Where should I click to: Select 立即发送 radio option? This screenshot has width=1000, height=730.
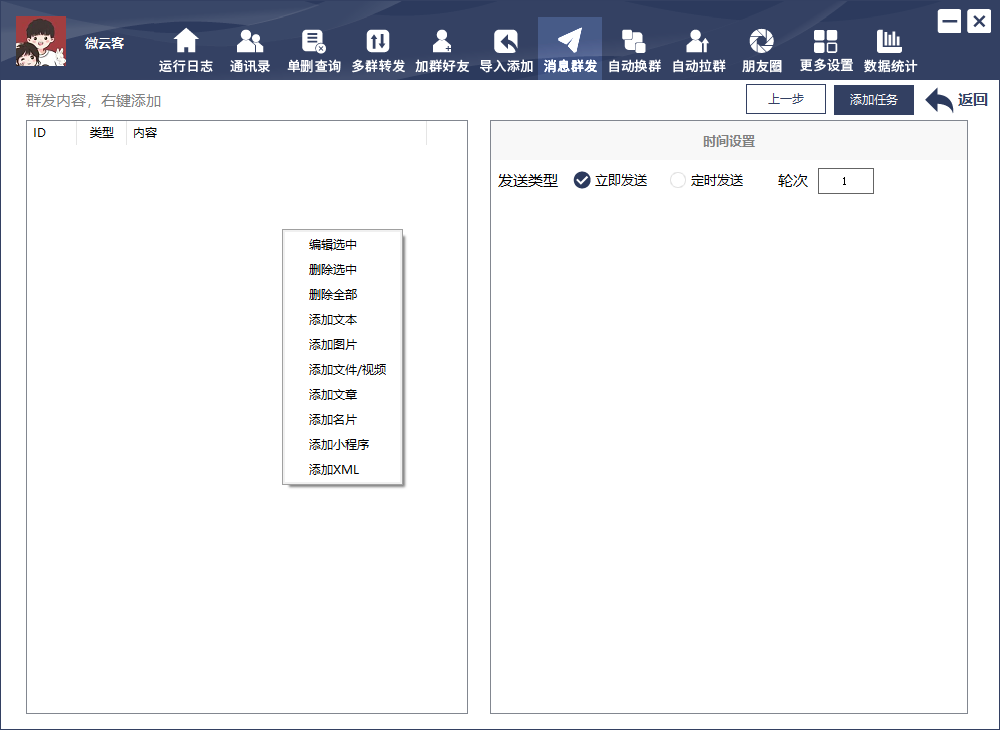[582, 180]
